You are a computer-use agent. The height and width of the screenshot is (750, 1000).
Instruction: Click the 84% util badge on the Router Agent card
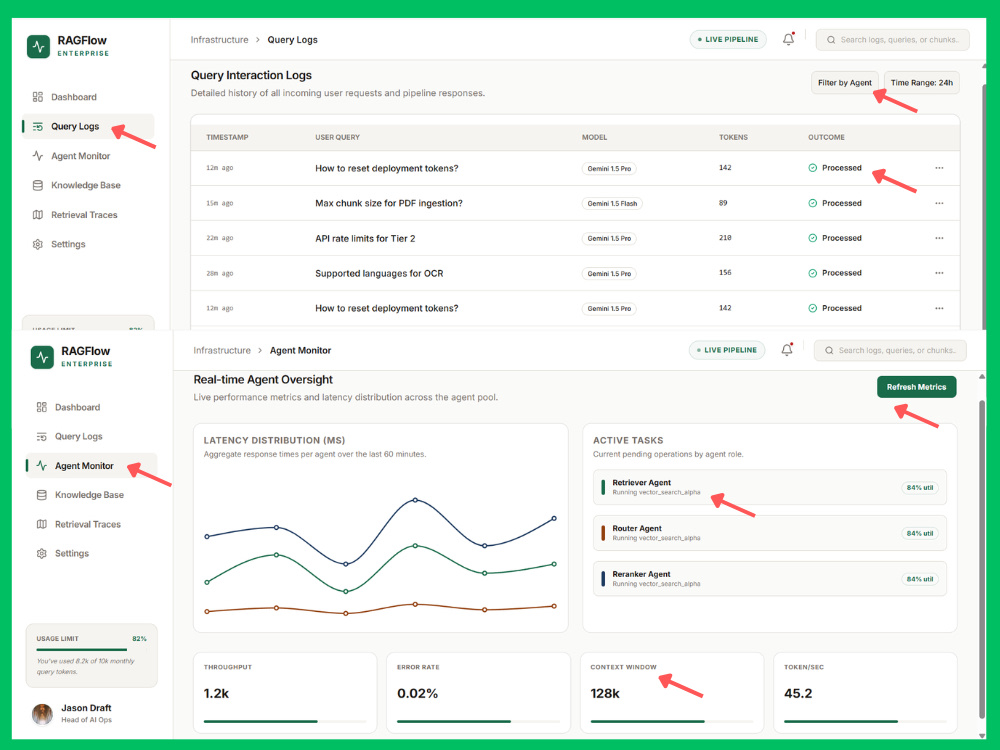pos(920,533)
